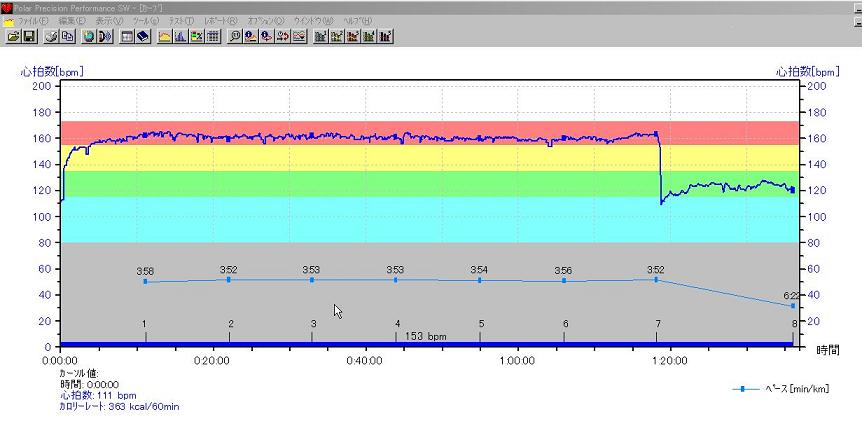
Task: Click lap marker 5 on the timeline
Action: point(480,331)
